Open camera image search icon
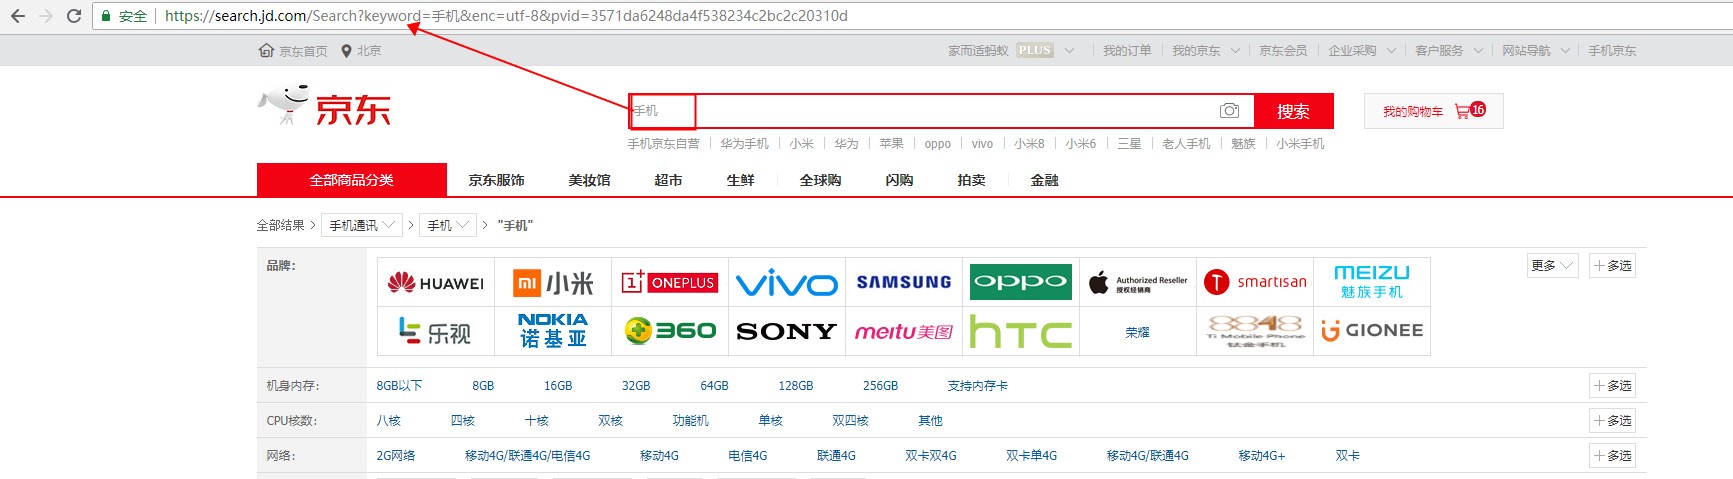Screen dimensions: 1733x479 coord(1229,110)
